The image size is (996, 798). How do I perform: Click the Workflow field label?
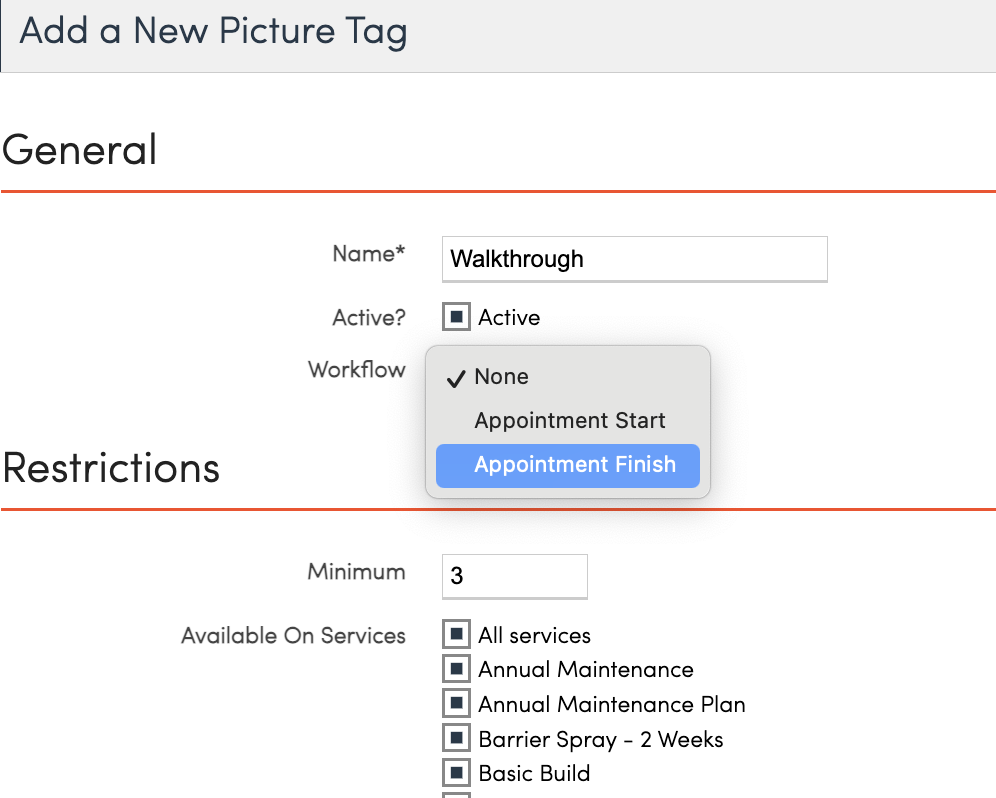(357, 369)
